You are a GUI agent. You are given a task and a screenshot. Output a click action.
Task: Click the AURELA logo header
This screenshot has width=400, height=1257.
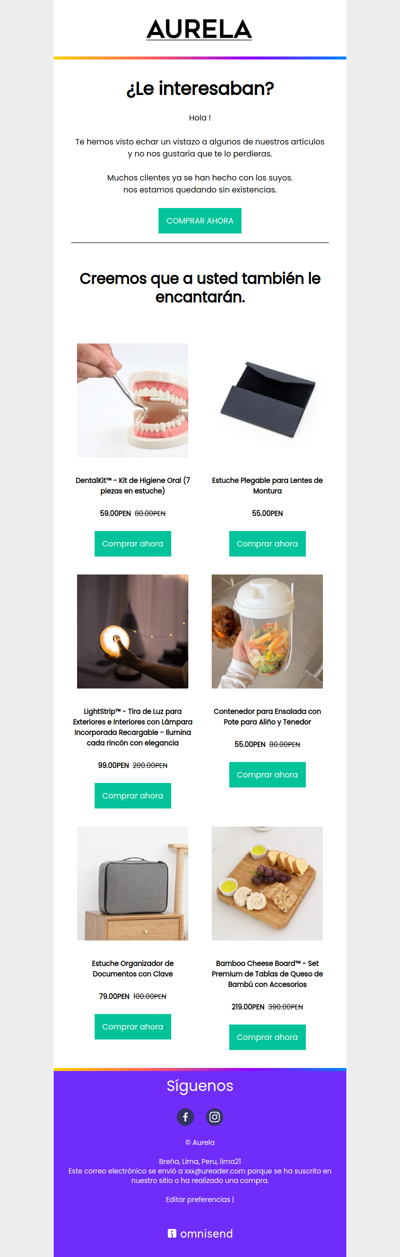tap(199, 29)
